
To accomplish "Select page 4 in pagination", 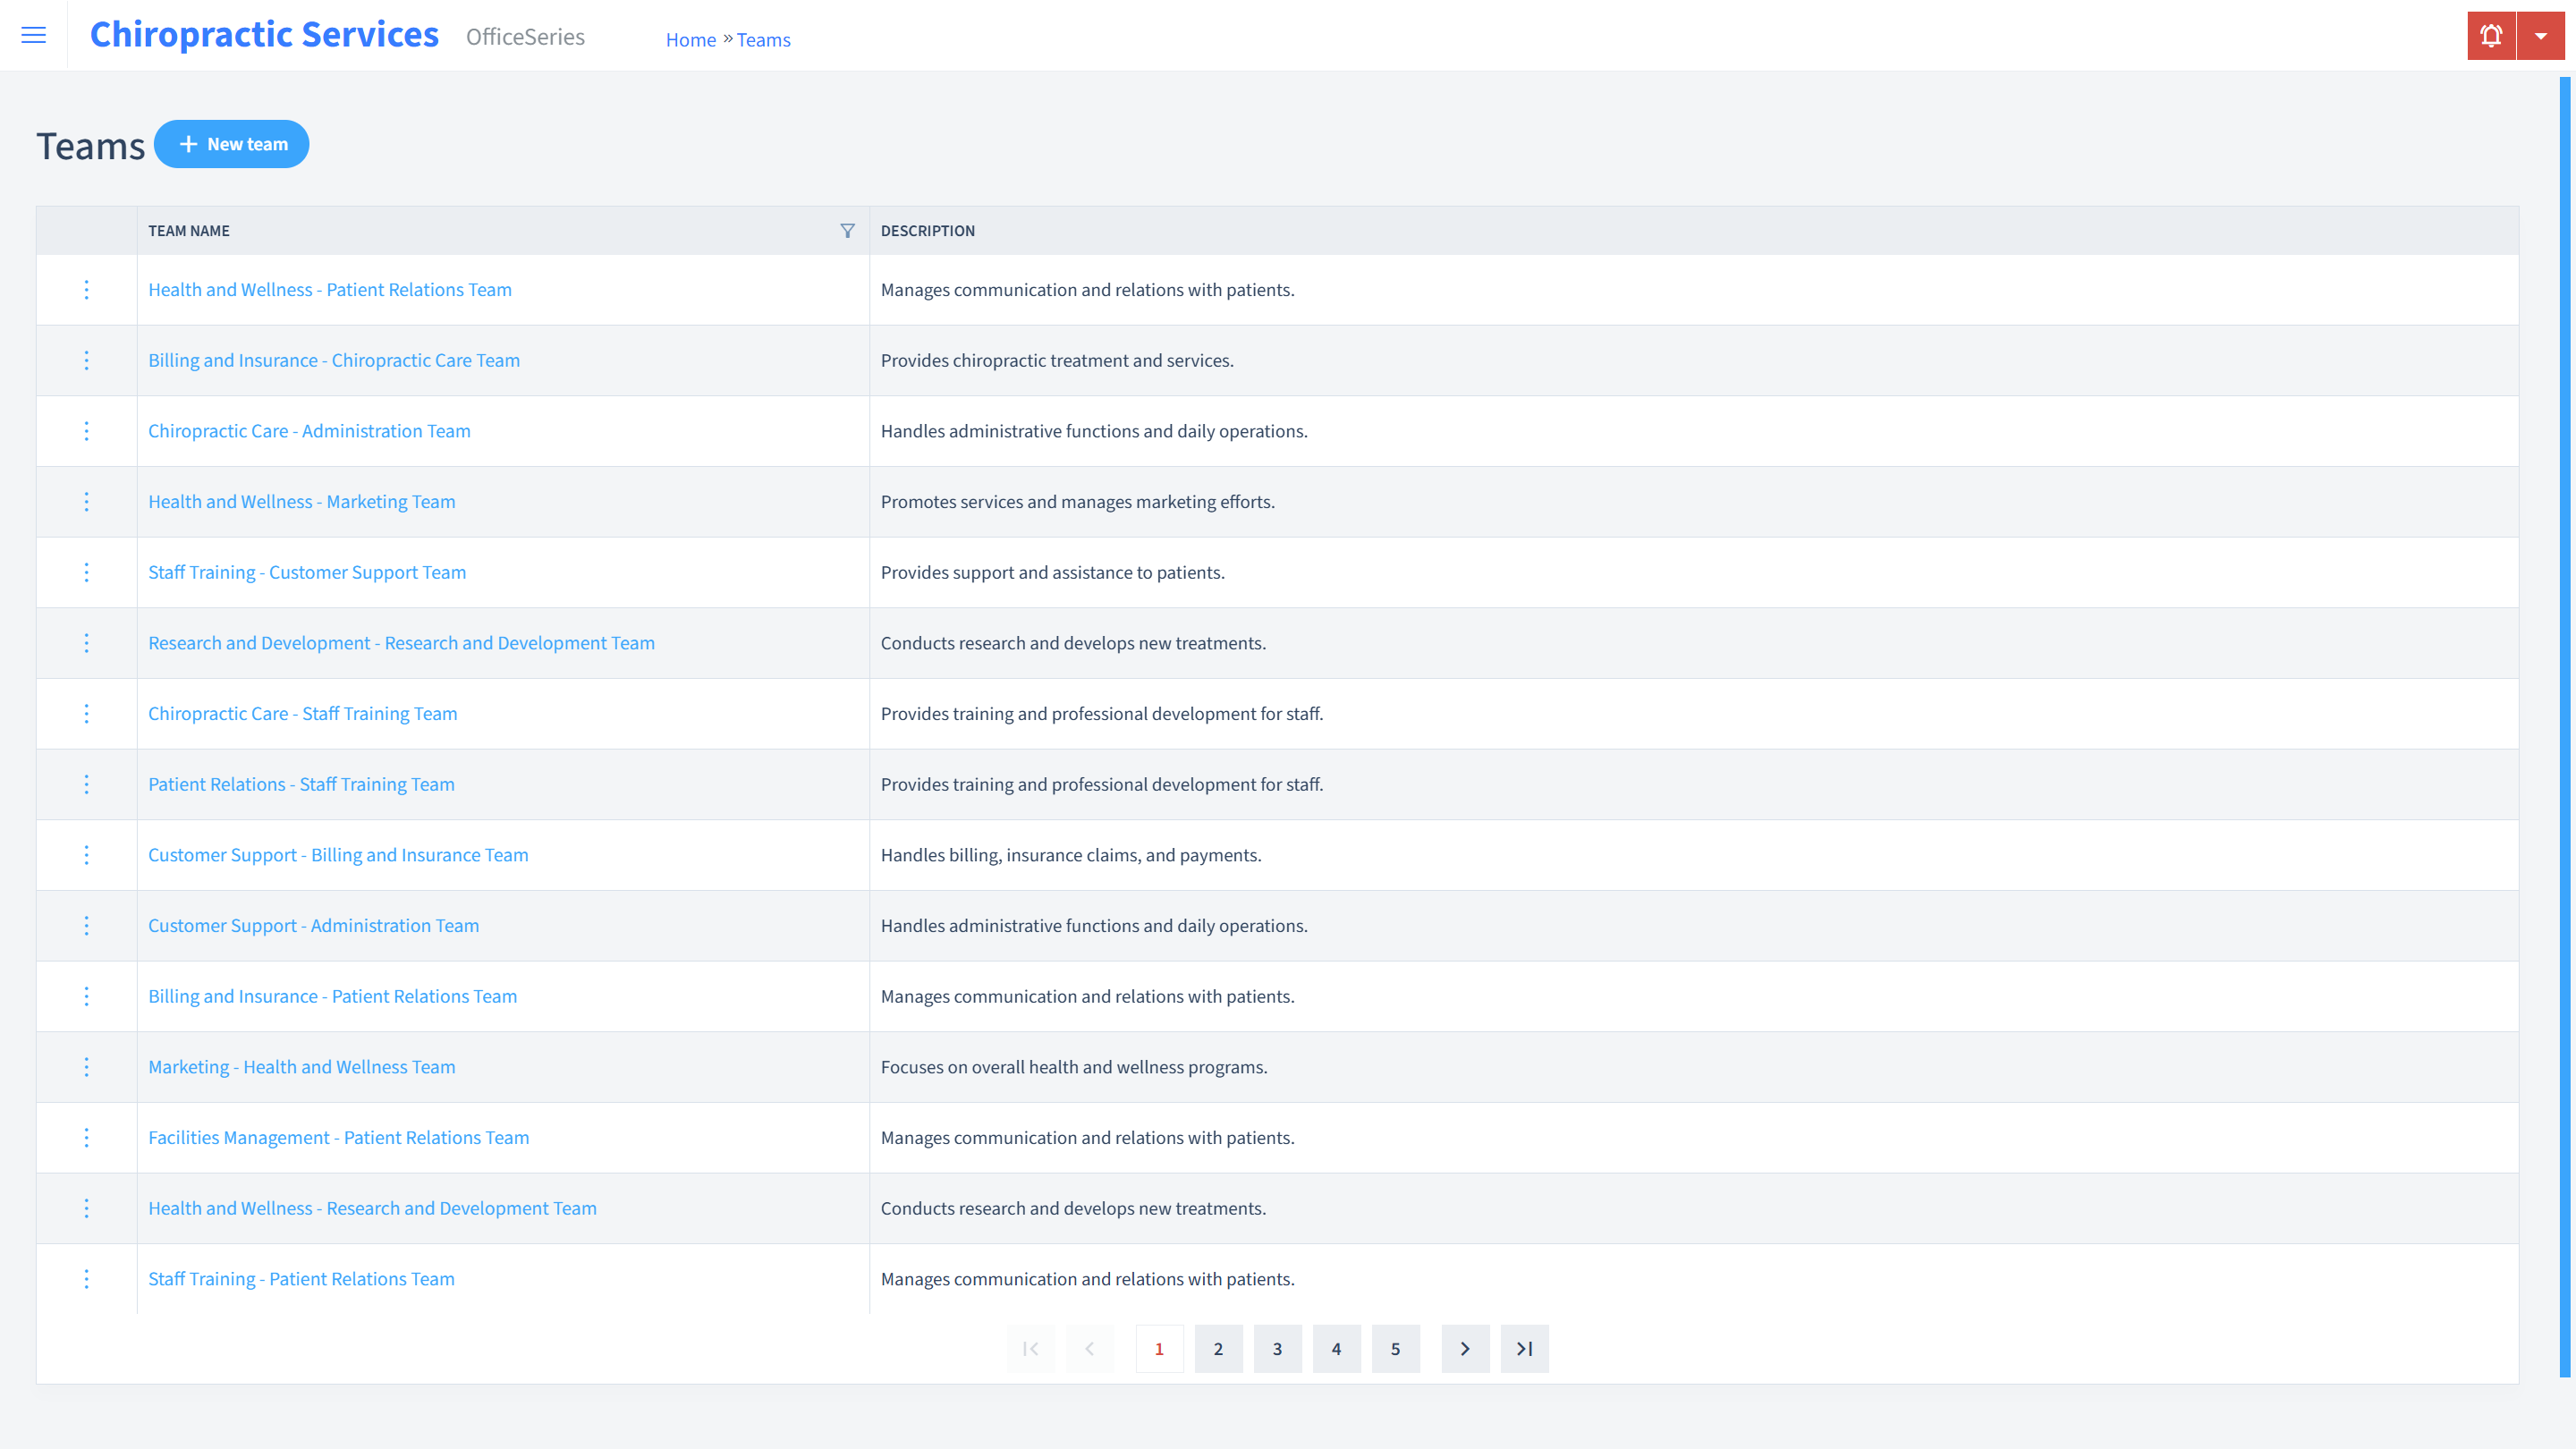I will pyautogui.click(x=1335, y=1348).
